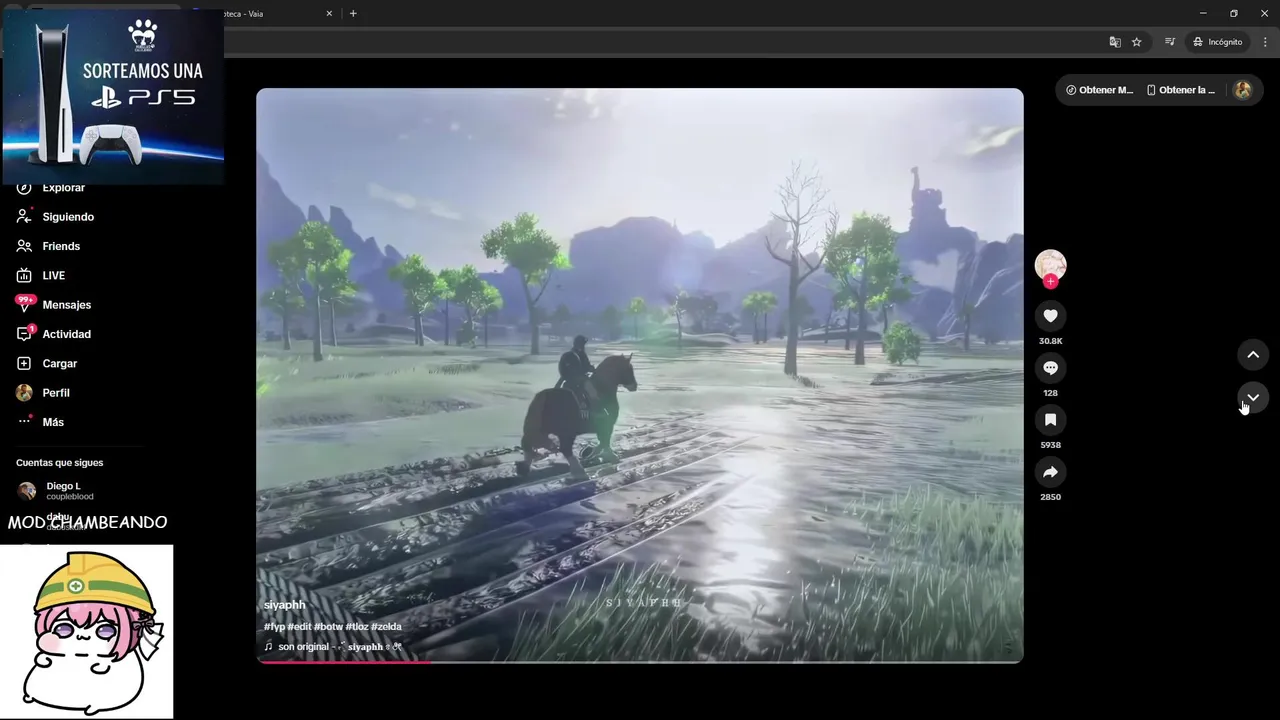Click the #edit hashtag
The image size is (1280, 720).
coord(299,627)
